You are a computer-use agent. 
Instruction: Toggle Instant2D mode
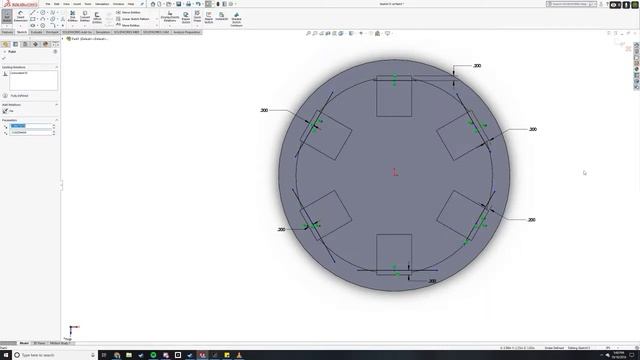[x=222, y=16]
